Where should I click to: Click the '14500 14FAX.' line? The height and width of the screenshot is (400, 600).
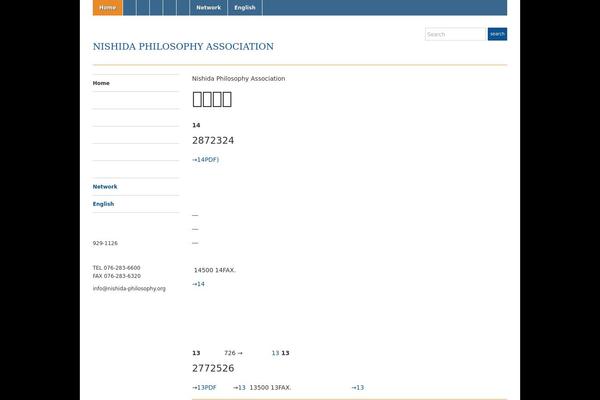click(215, 270)
